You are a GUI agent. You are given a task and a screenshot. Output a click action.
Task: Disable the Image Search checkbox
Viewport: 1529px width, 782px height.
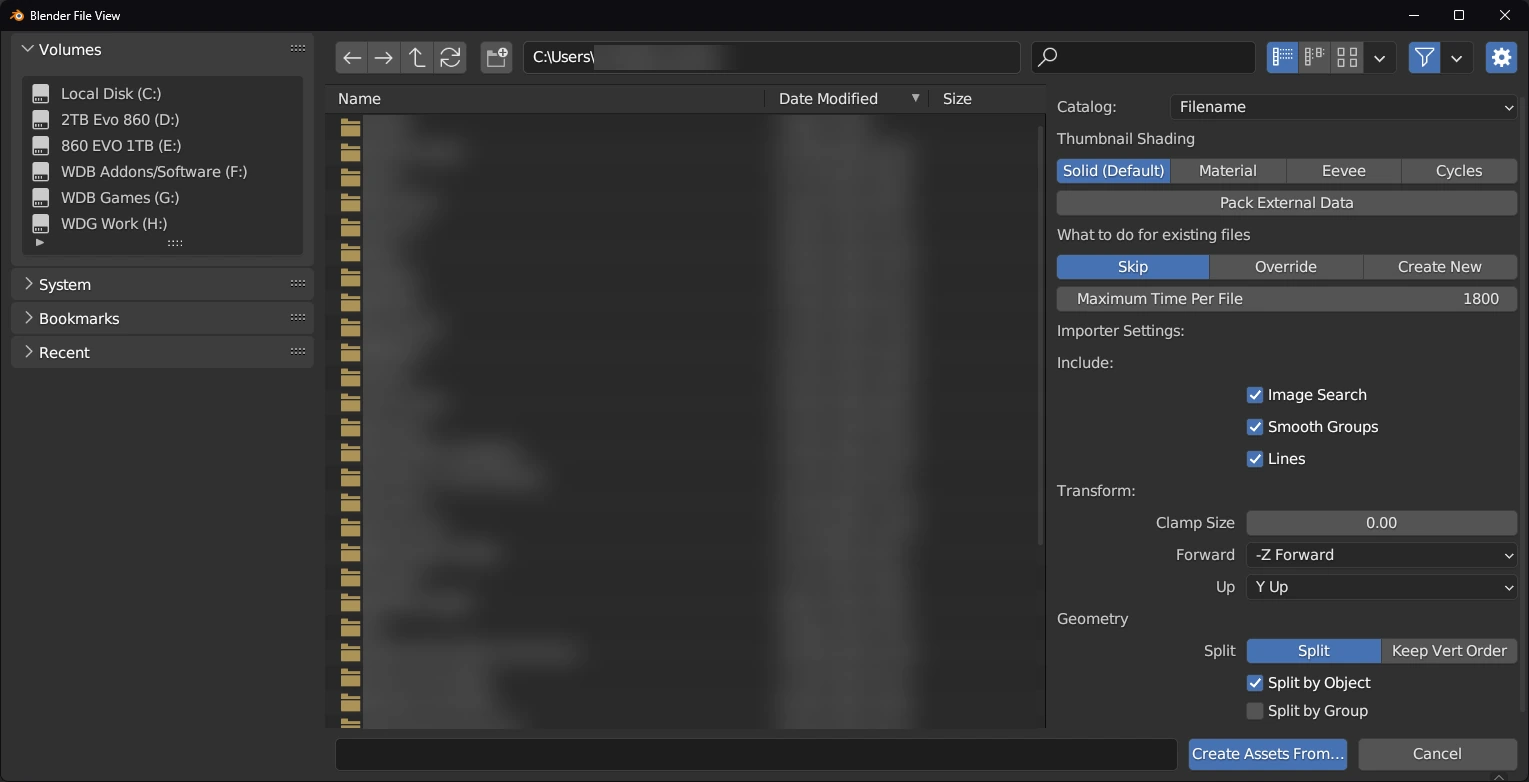[x=1255, y=395]
